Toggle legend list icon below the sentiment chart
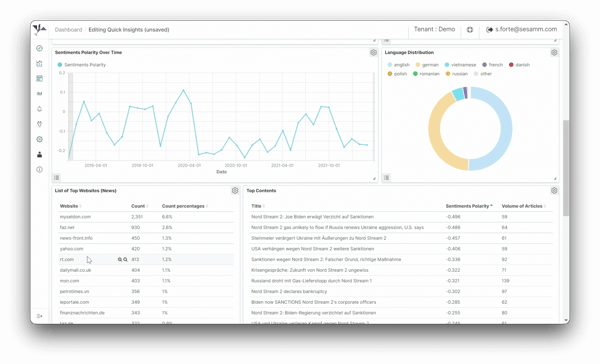600x364 pixels. coord(57,178)
